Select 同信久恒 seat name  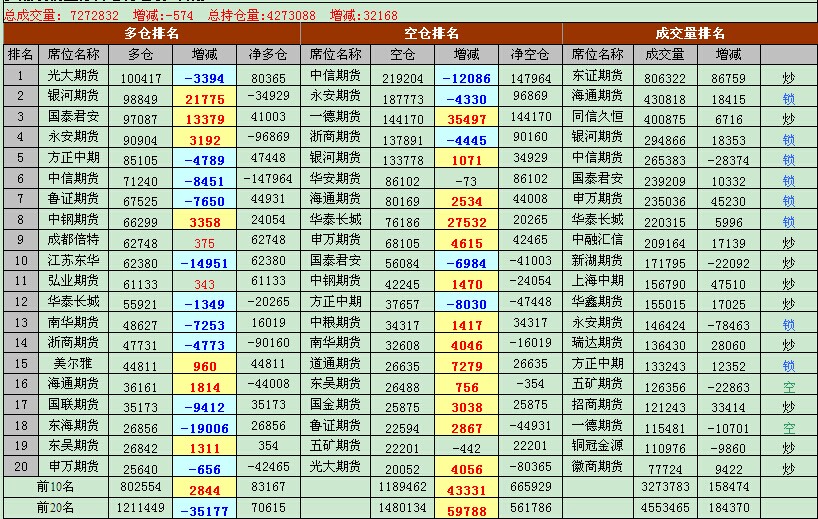point(597,116)
